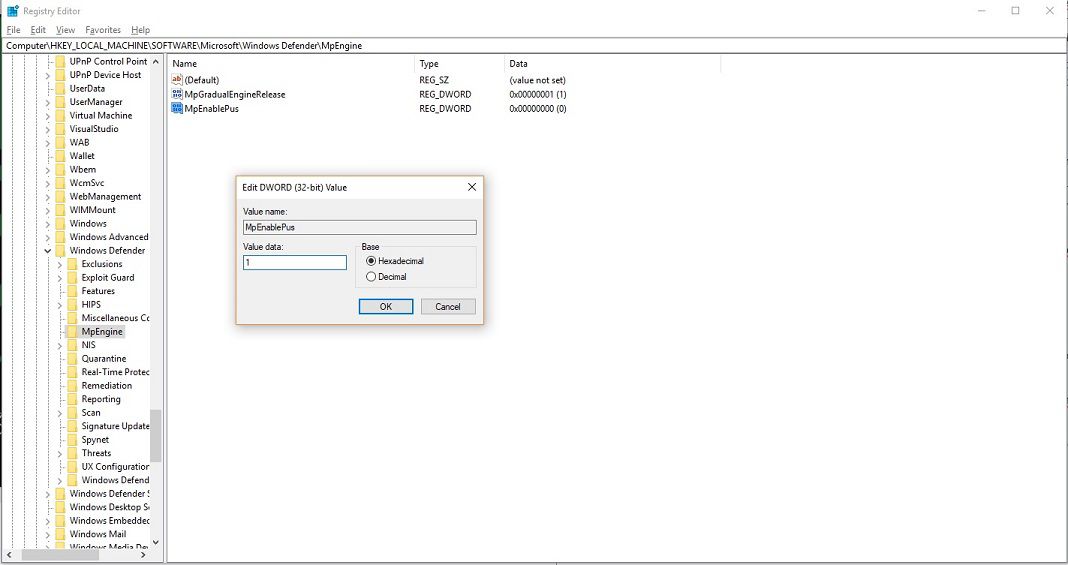
Task: Click the Features folder icon
Action: [x=73, y=291]
